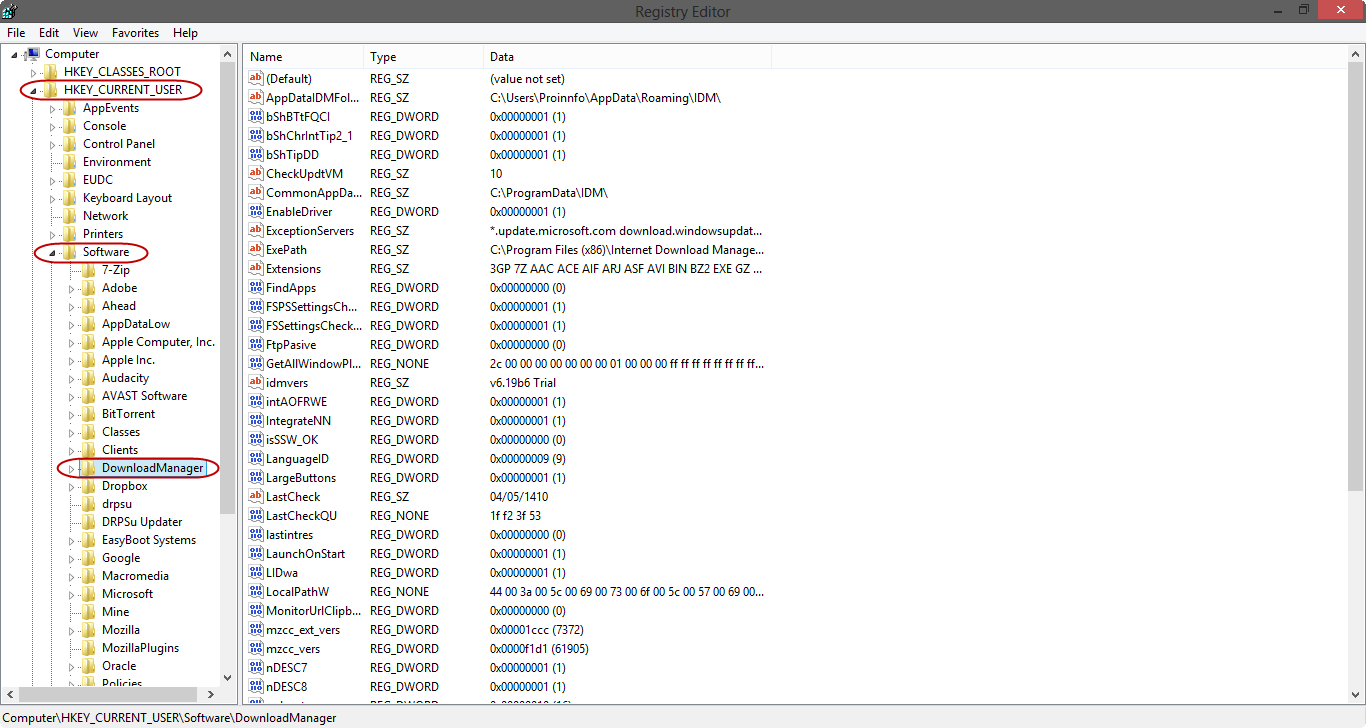
Task: Select the EasyBoot Systems key
Action: [x=149, y=540]
